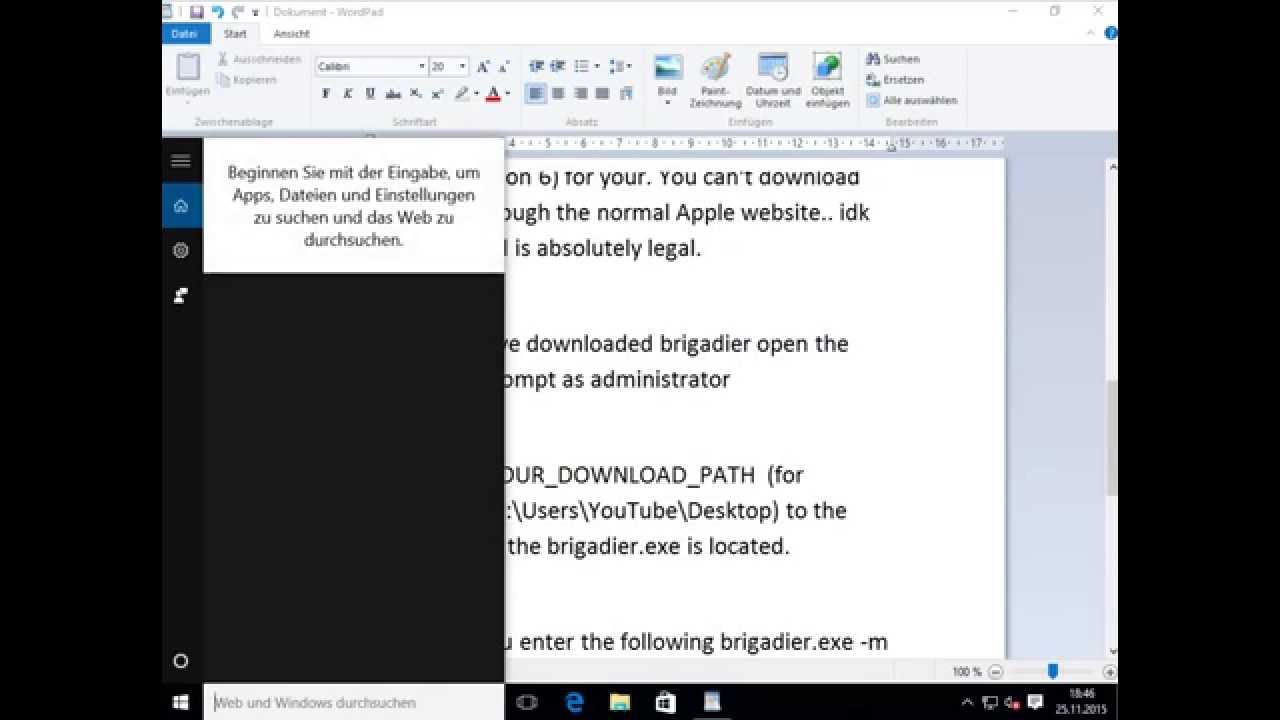Click the bullet list icon

(581, 66)
